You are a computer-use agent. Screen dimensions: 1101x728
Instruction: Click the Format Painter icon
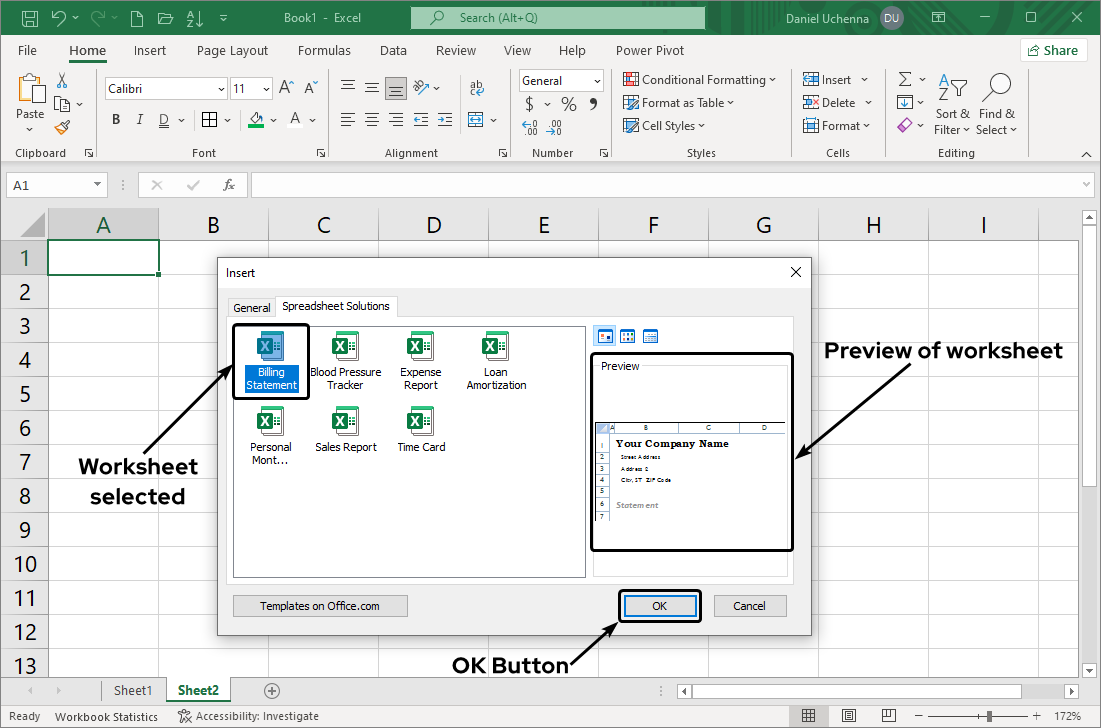point(60,127)
